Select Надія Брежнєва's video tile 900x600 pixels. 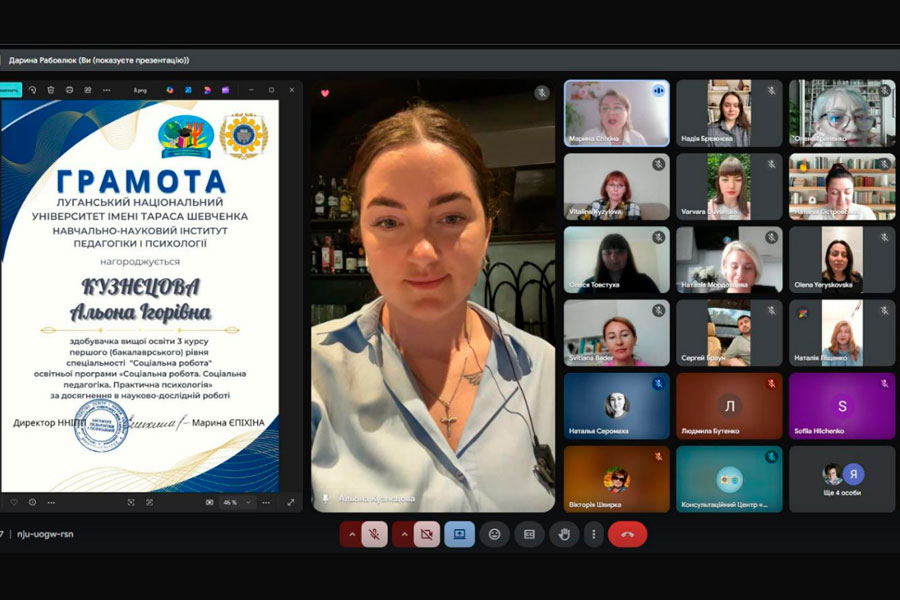click(729, 113)
